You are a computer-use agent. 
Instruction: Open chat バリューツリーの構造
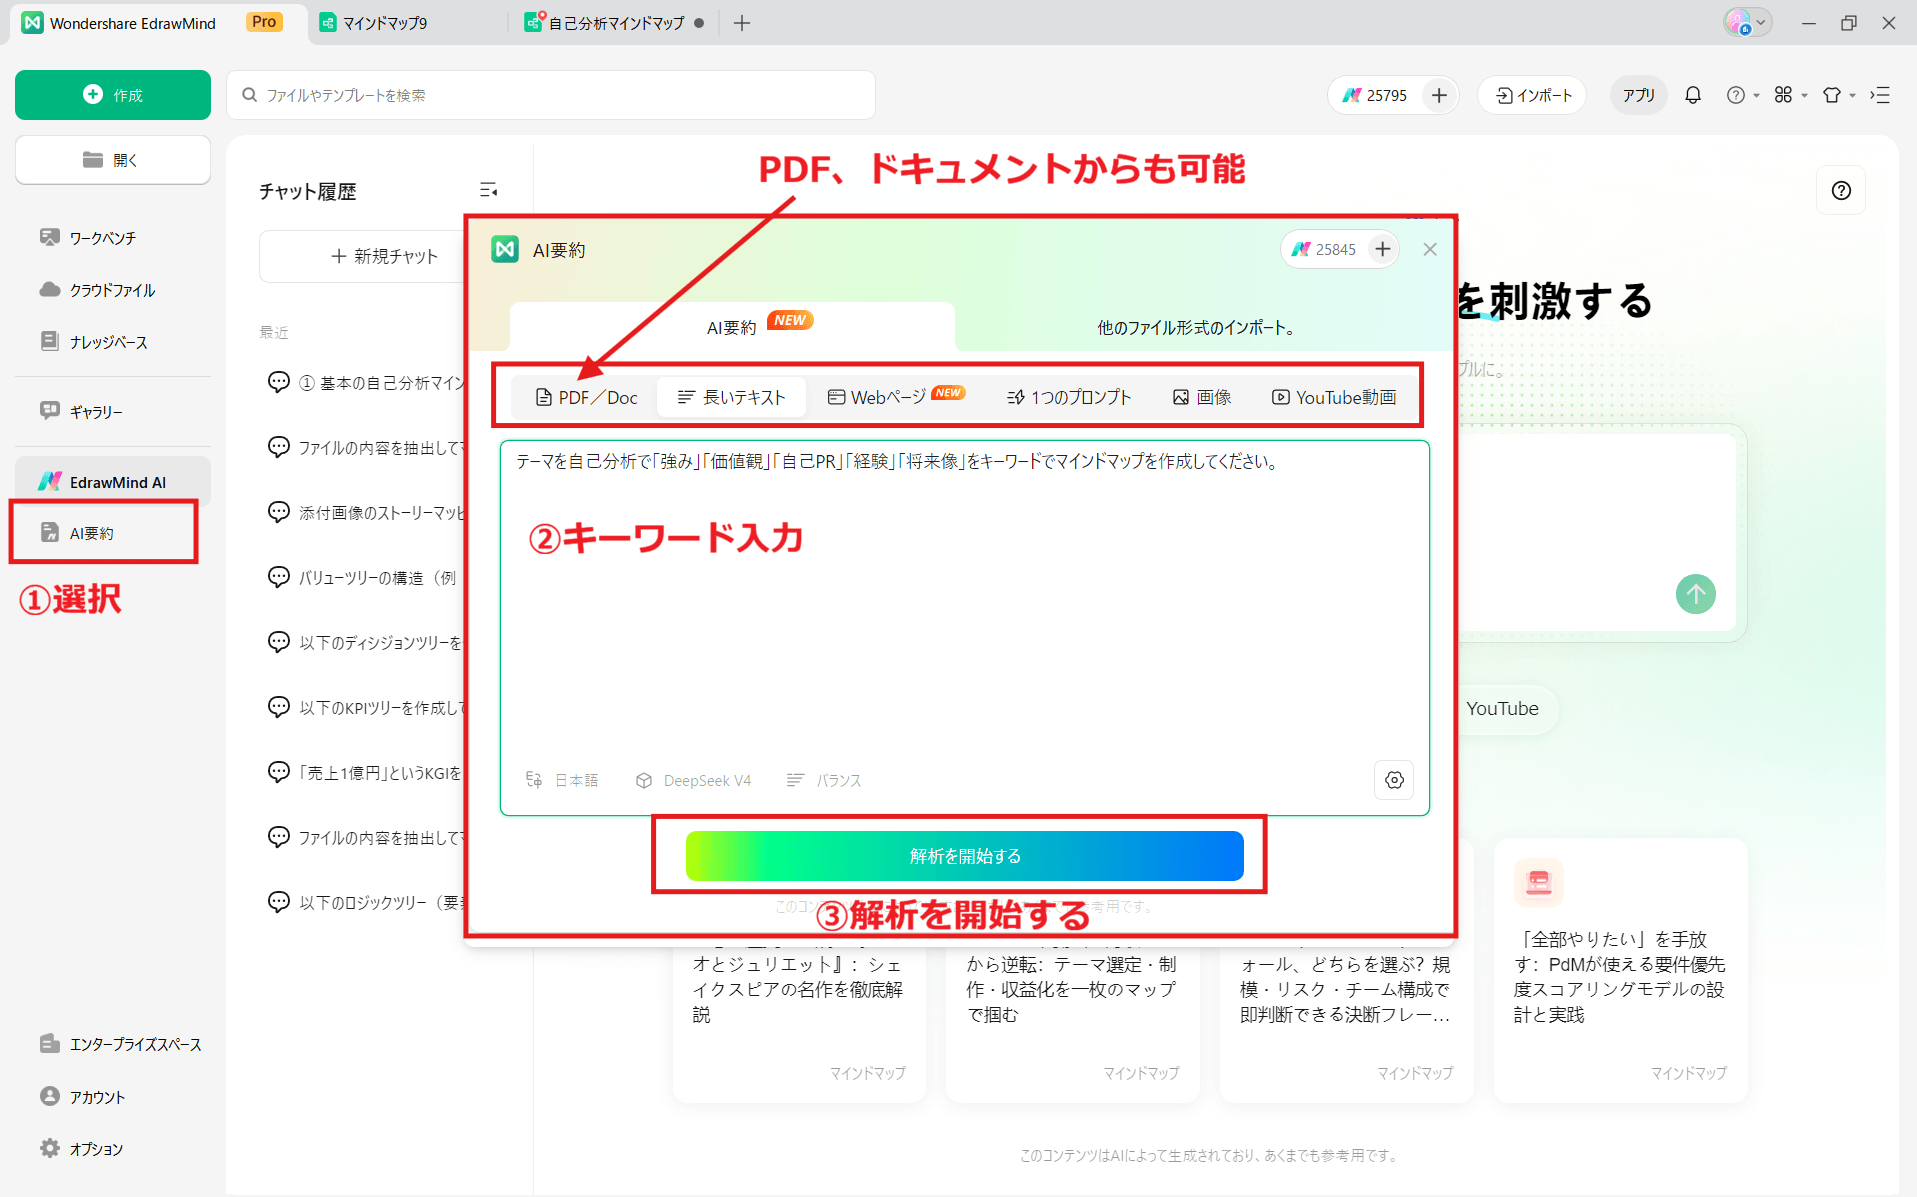366,577
